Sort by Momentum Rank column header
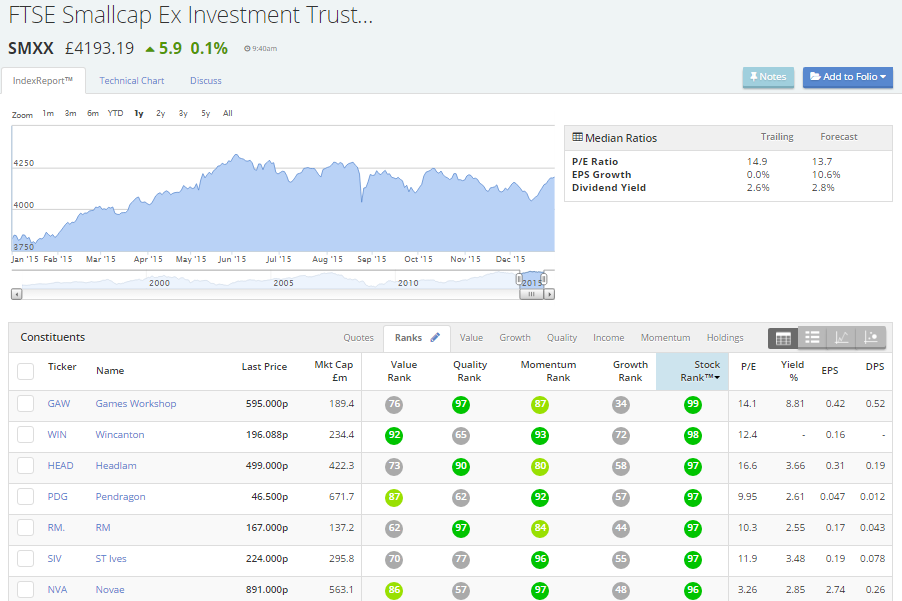Viewport: 902px width, 601px height. click(548, 371)
